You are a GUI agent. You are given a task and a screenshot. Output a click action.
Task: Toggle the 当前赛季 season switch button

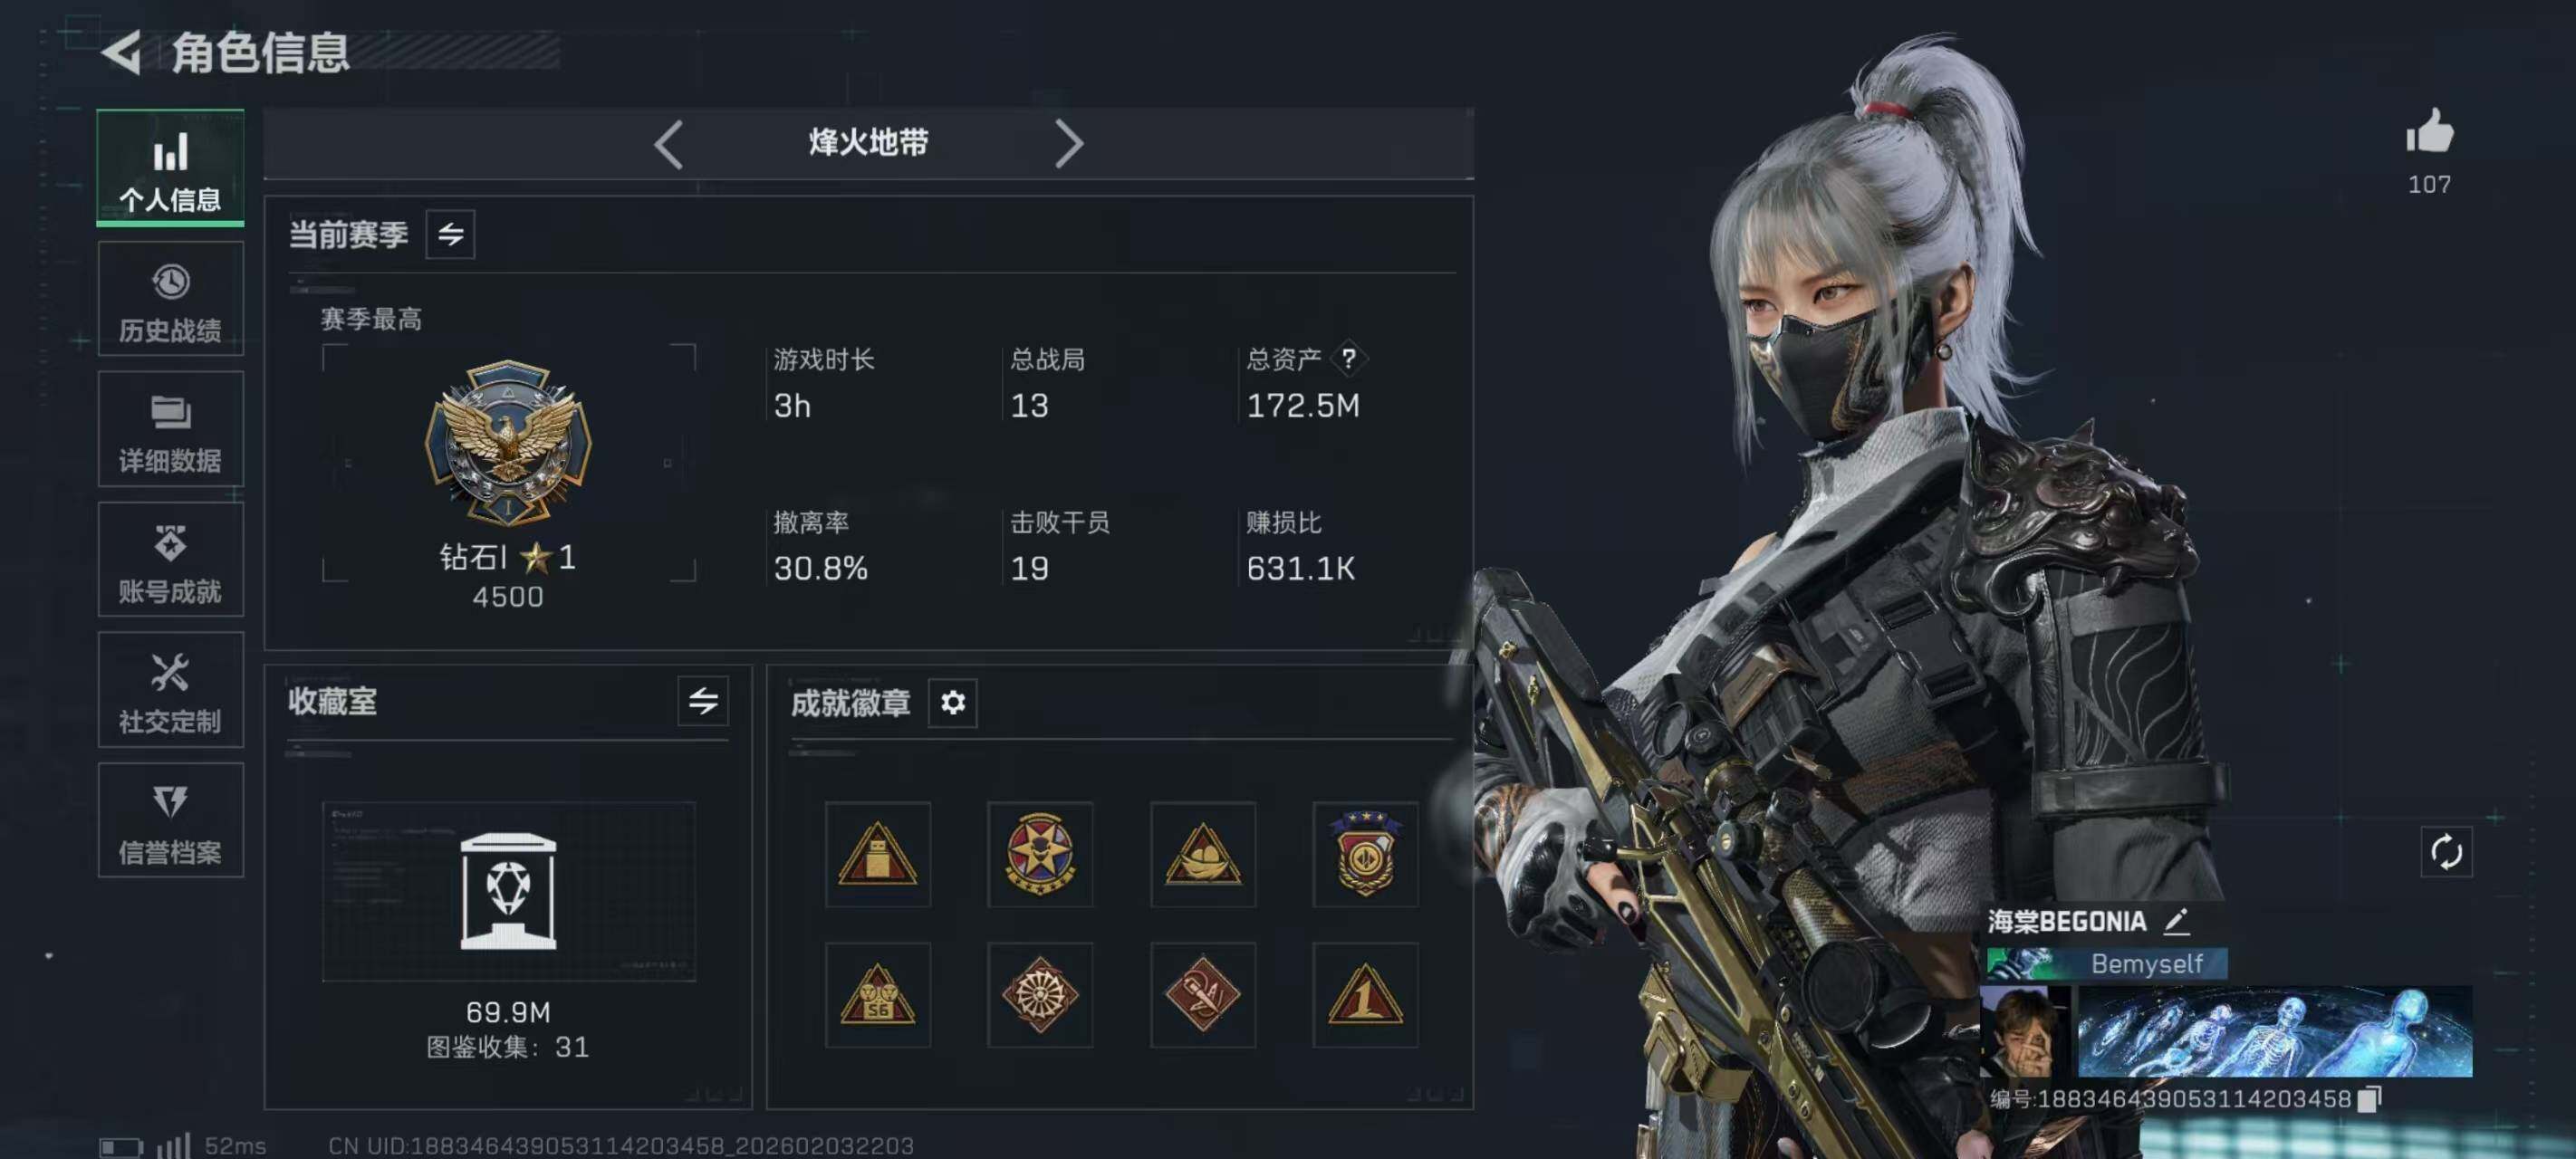[x=450, y=234]
